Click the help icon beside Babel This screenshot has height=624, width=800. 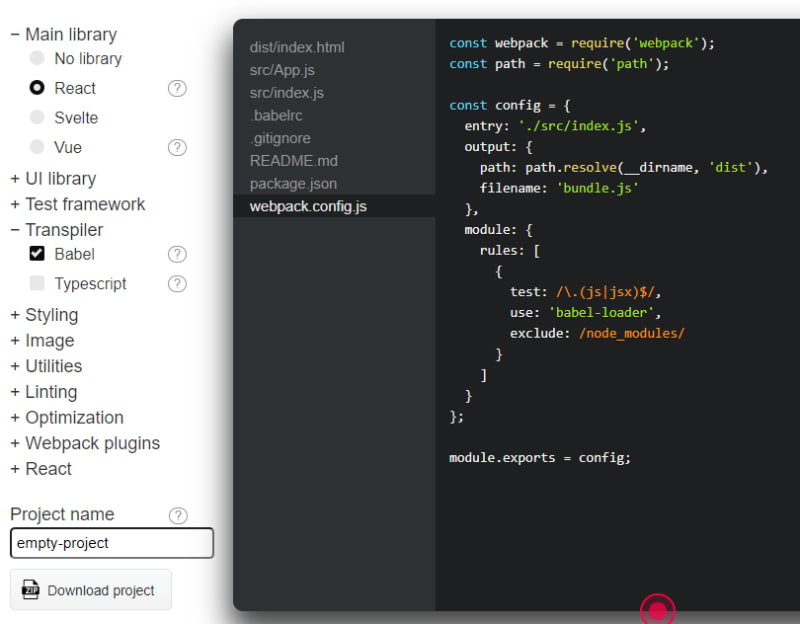(177, 254)
